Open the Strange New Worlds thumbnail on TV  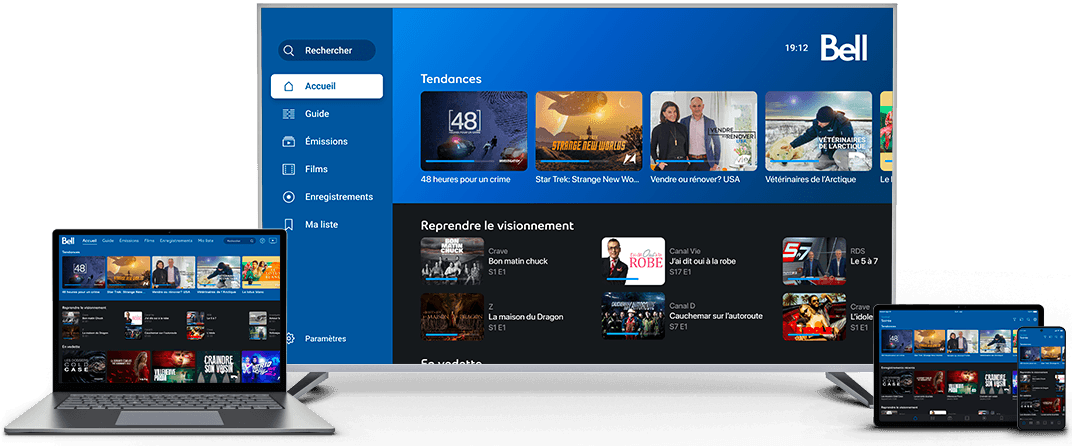589,131
